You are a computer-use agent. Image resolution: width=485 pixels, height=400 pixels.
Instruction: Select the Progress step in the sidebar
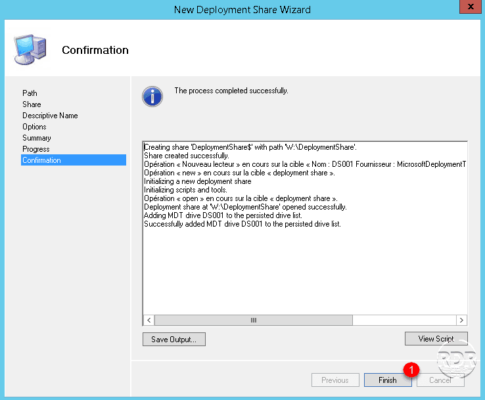coord(36,149)
